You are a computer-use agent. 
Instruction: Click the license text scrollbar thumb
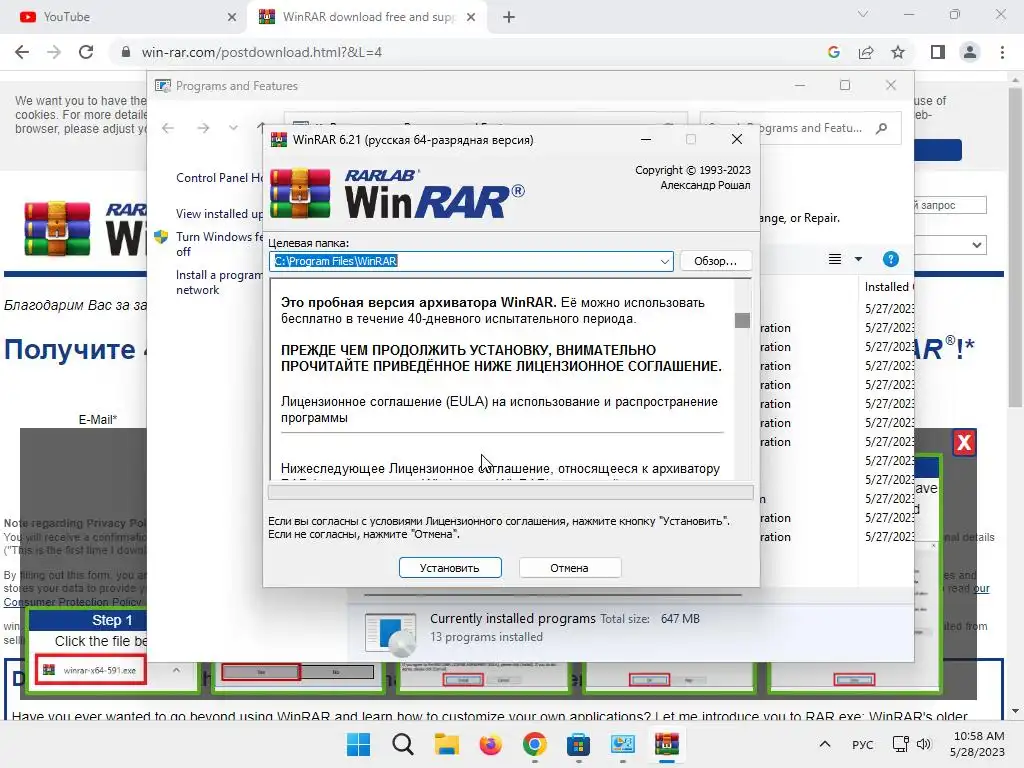click(x=742, y=320)
